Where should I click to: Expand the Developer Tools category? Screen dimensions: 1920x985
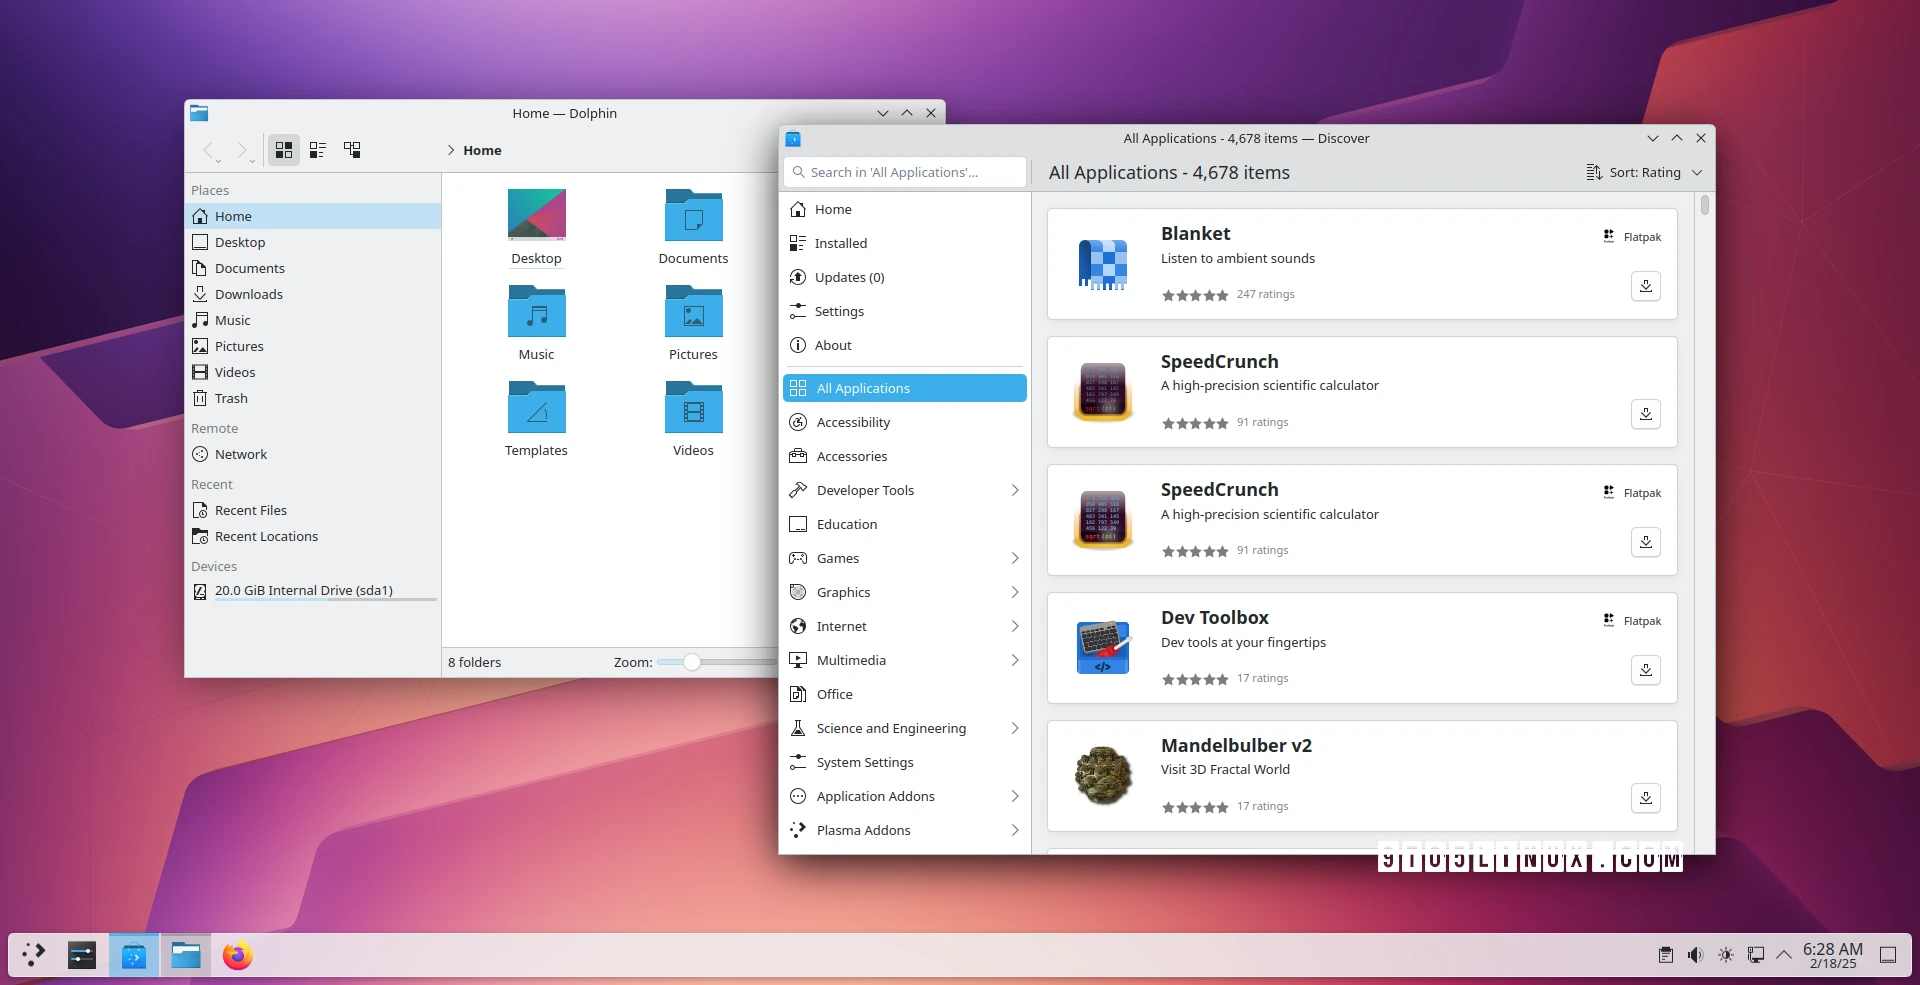pyautogui.click(x=1014, y=490)
